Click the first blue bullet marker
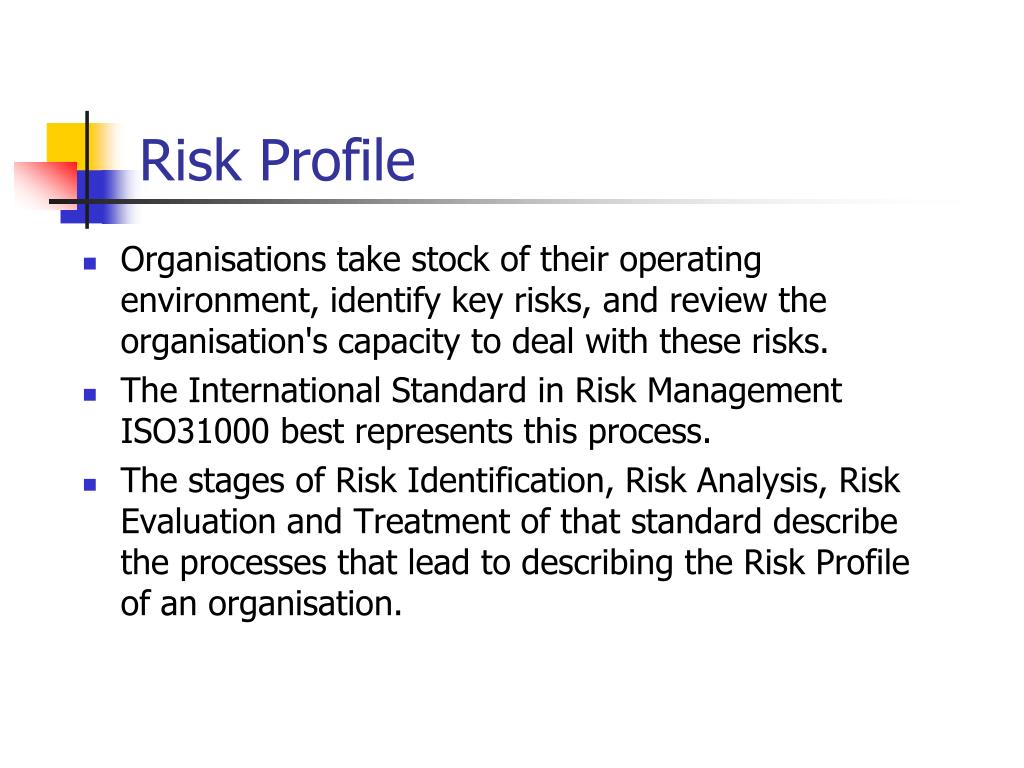 pyautogui.click(x=90, y=264)
